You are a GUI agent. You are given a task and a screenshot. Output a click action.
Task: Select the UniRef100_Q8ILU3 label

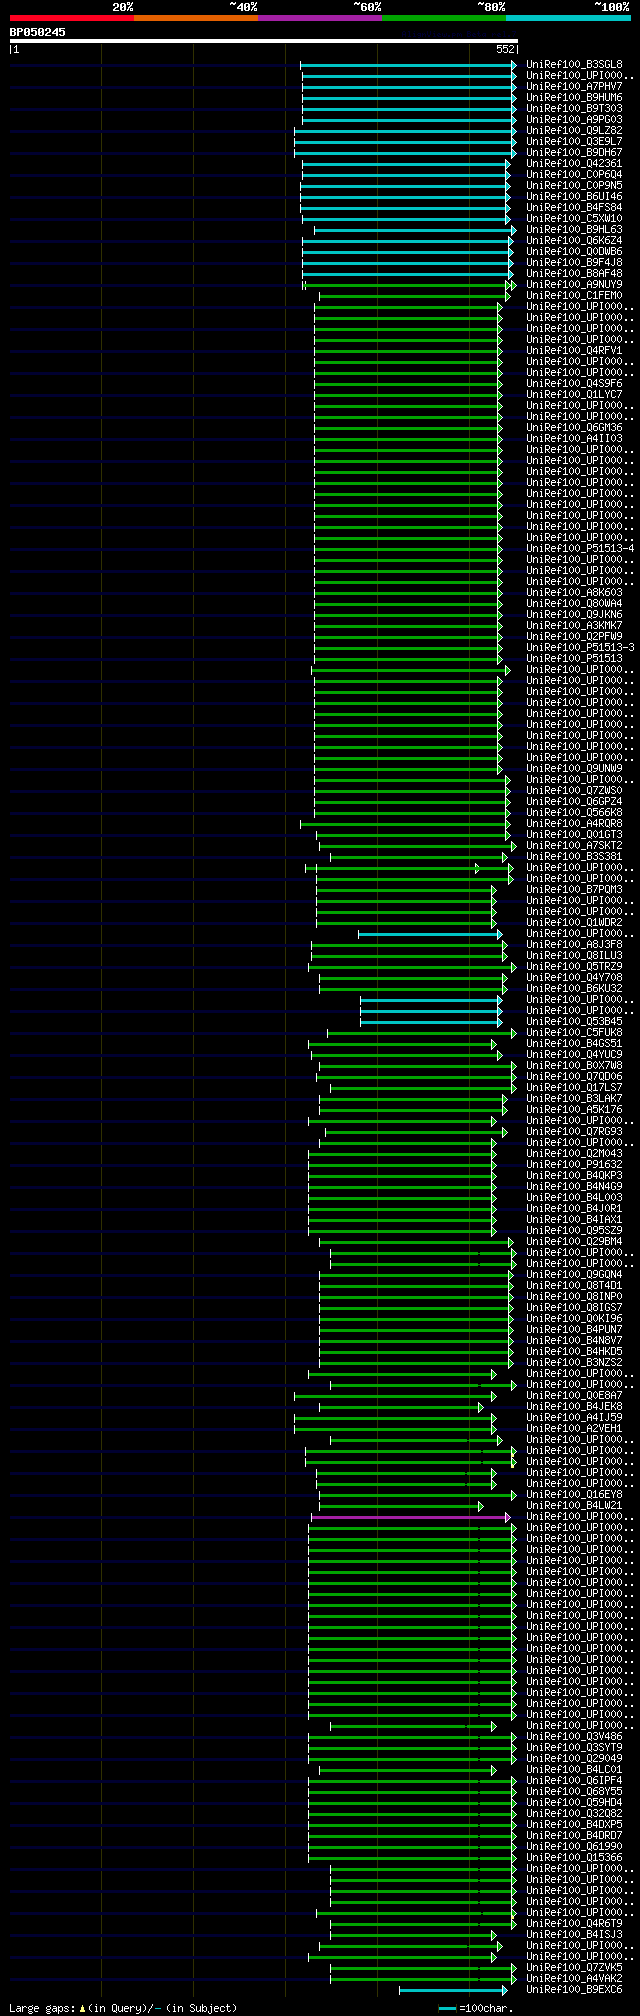tap(574, 956)
